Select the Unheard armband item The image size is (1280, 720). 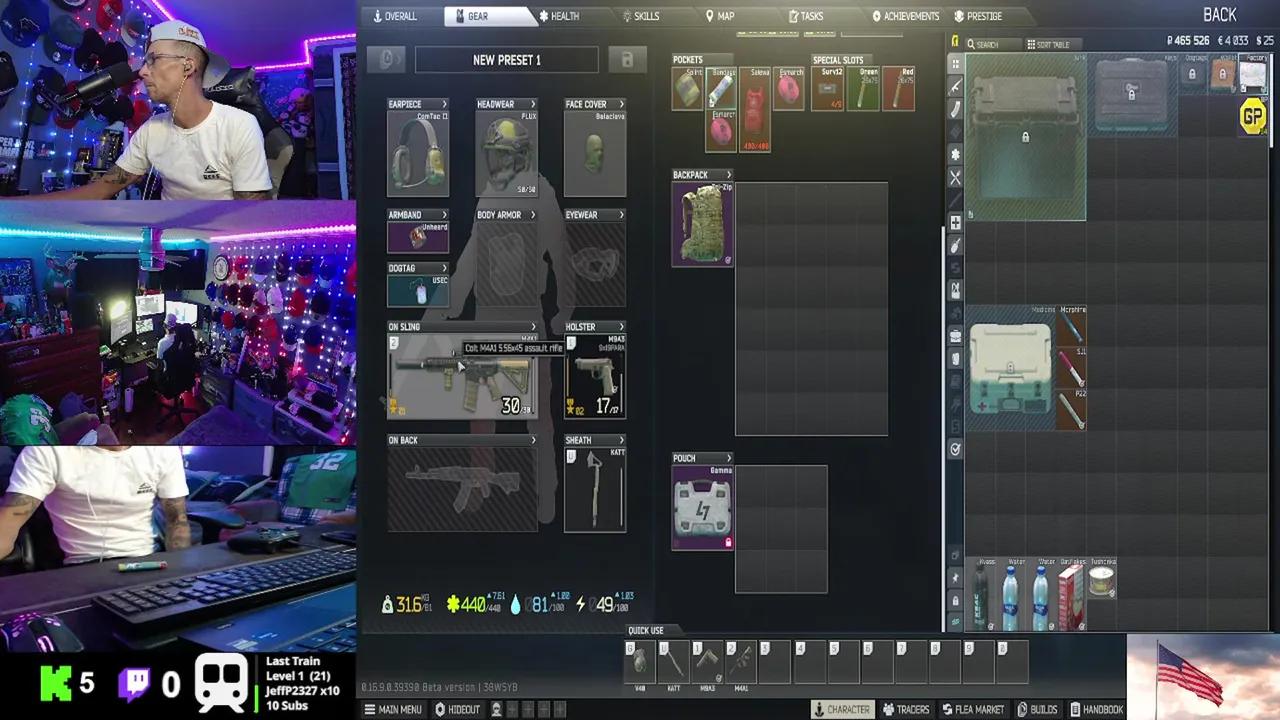pos(418,236)
